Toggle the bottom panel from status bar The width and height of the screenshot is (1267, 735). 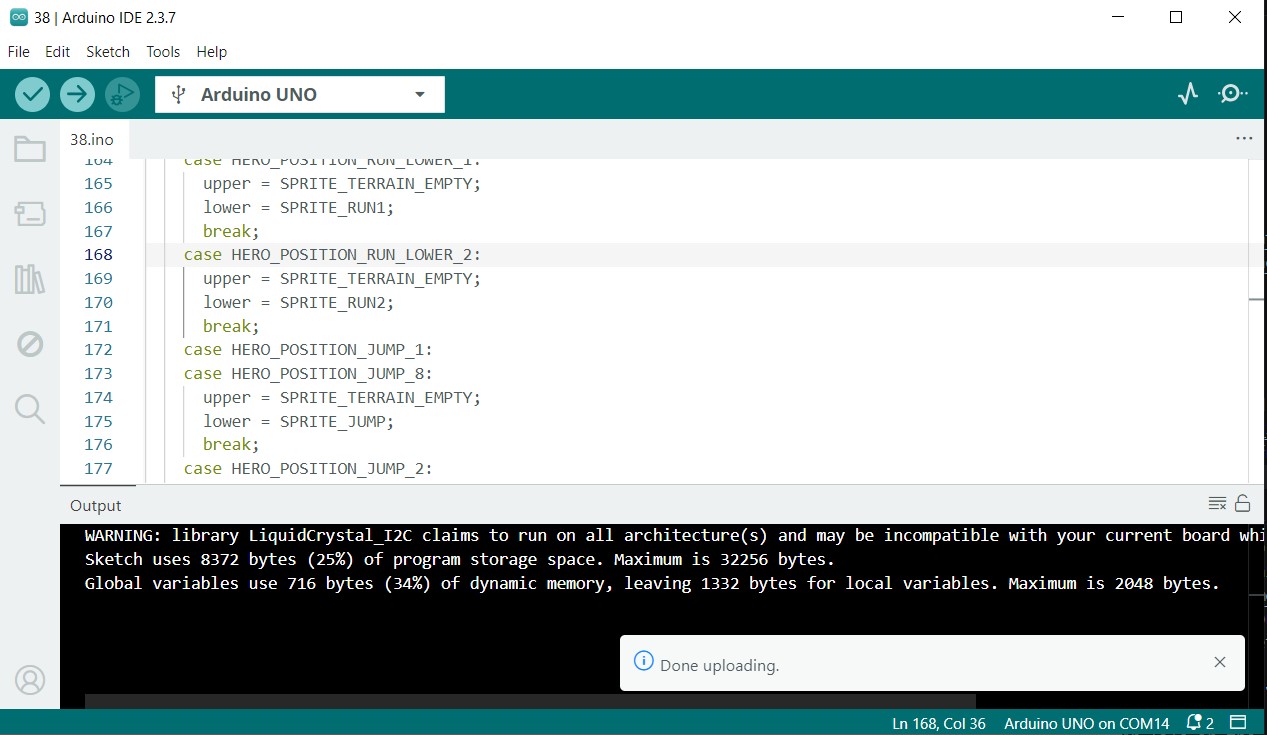[1238, 723]
